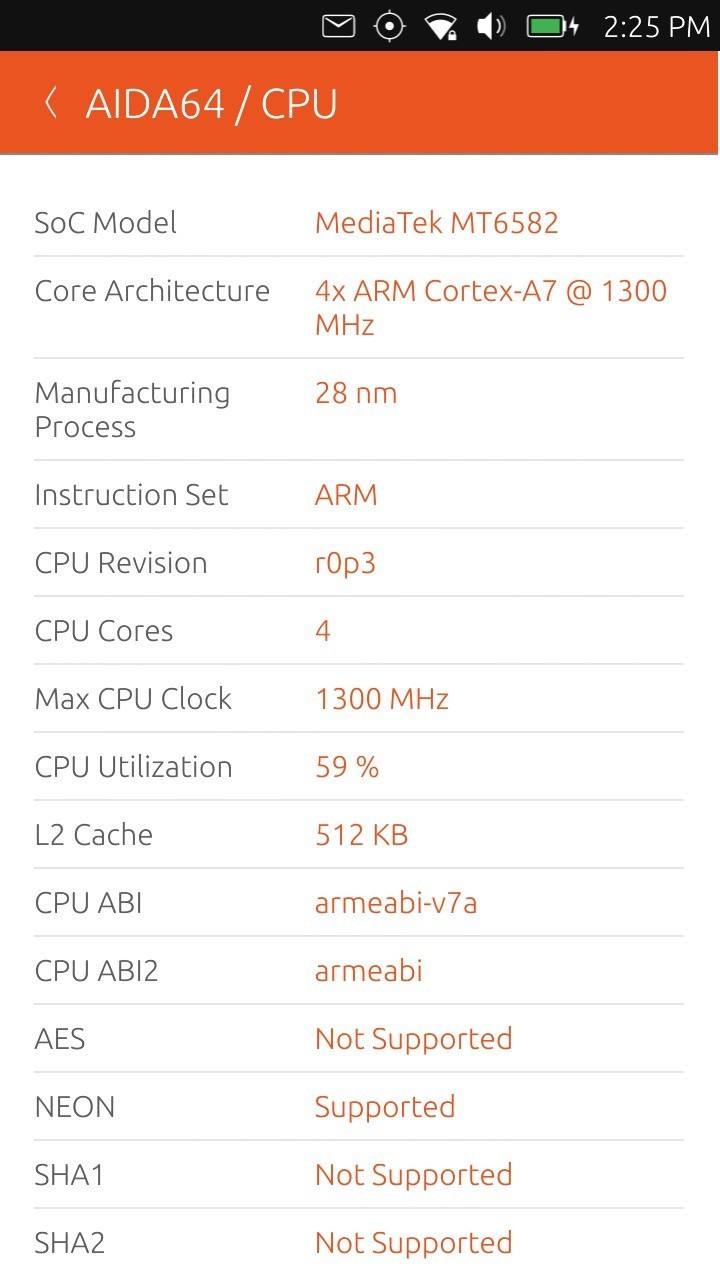This screenshot has width=720, height=1280.
Task: Open the Wi-Fi status icon
Action: coord(441,26)
